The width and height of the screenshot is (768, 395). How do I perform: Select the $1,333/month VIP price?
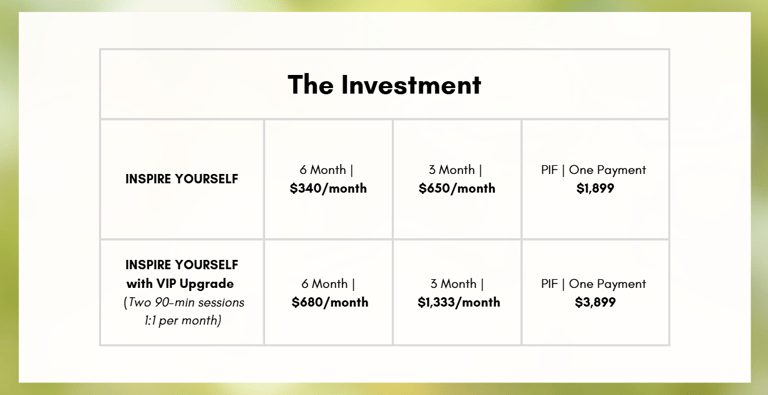459,302
